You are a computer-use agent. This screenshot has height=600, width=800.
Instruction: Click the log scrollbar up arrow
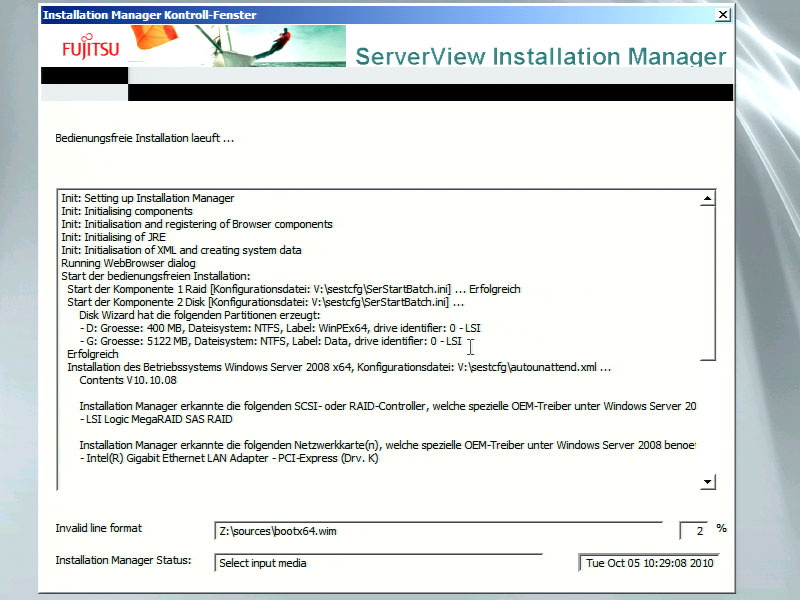(707, 198)
